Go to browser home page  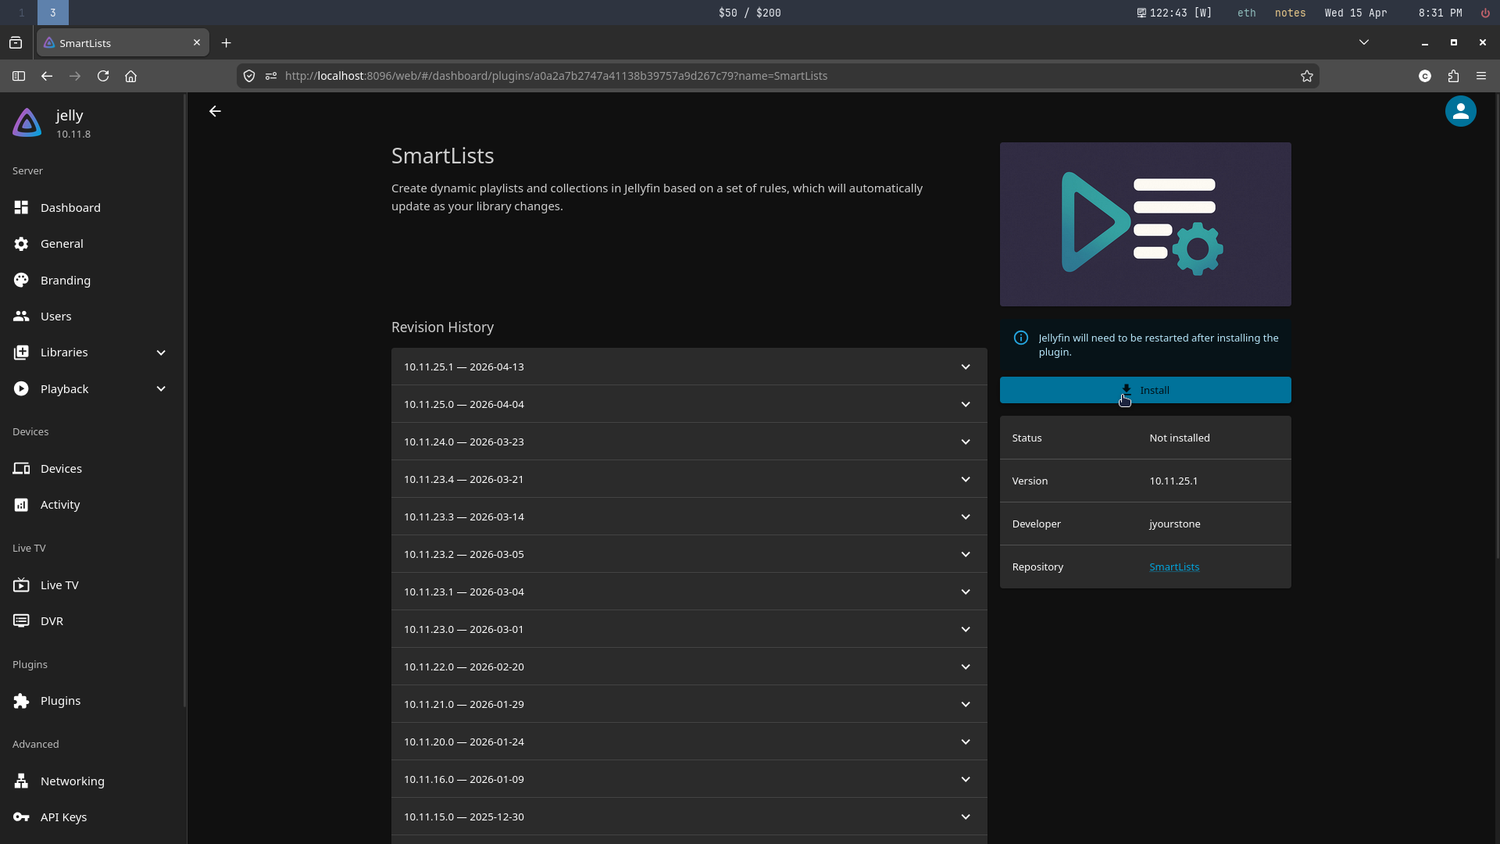pyautogui.click(x=131, y=76)
